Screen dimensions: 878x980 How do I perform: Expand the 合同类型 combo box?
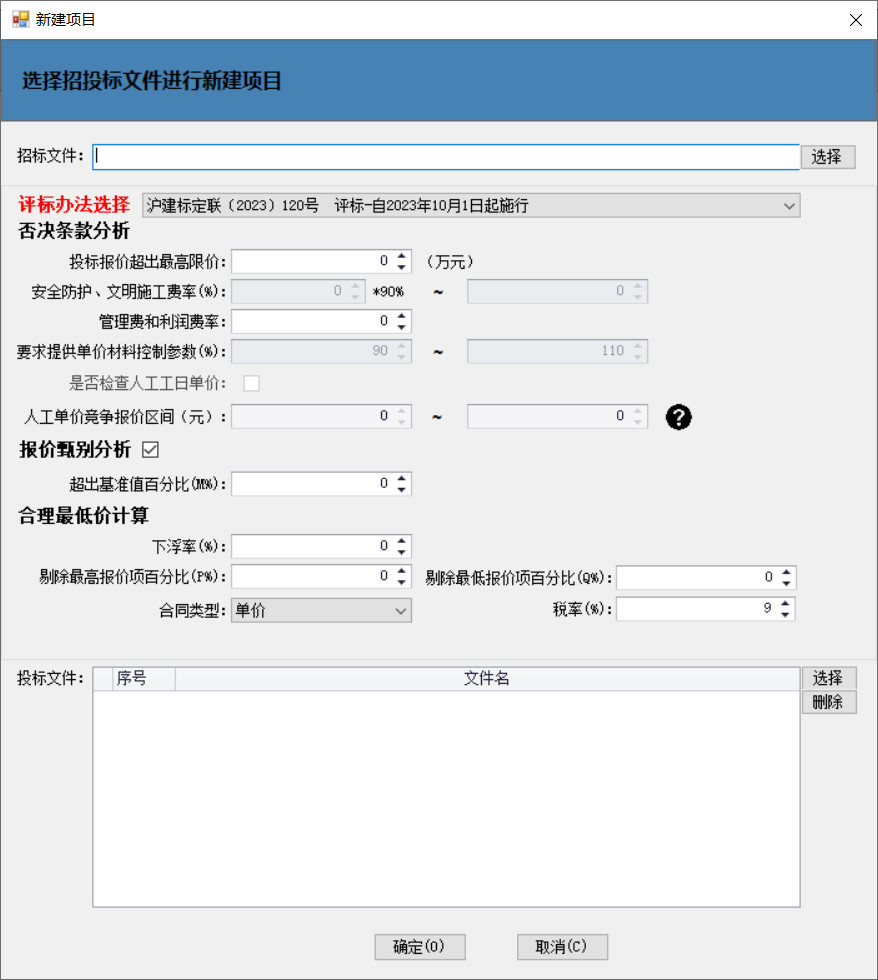400,611
